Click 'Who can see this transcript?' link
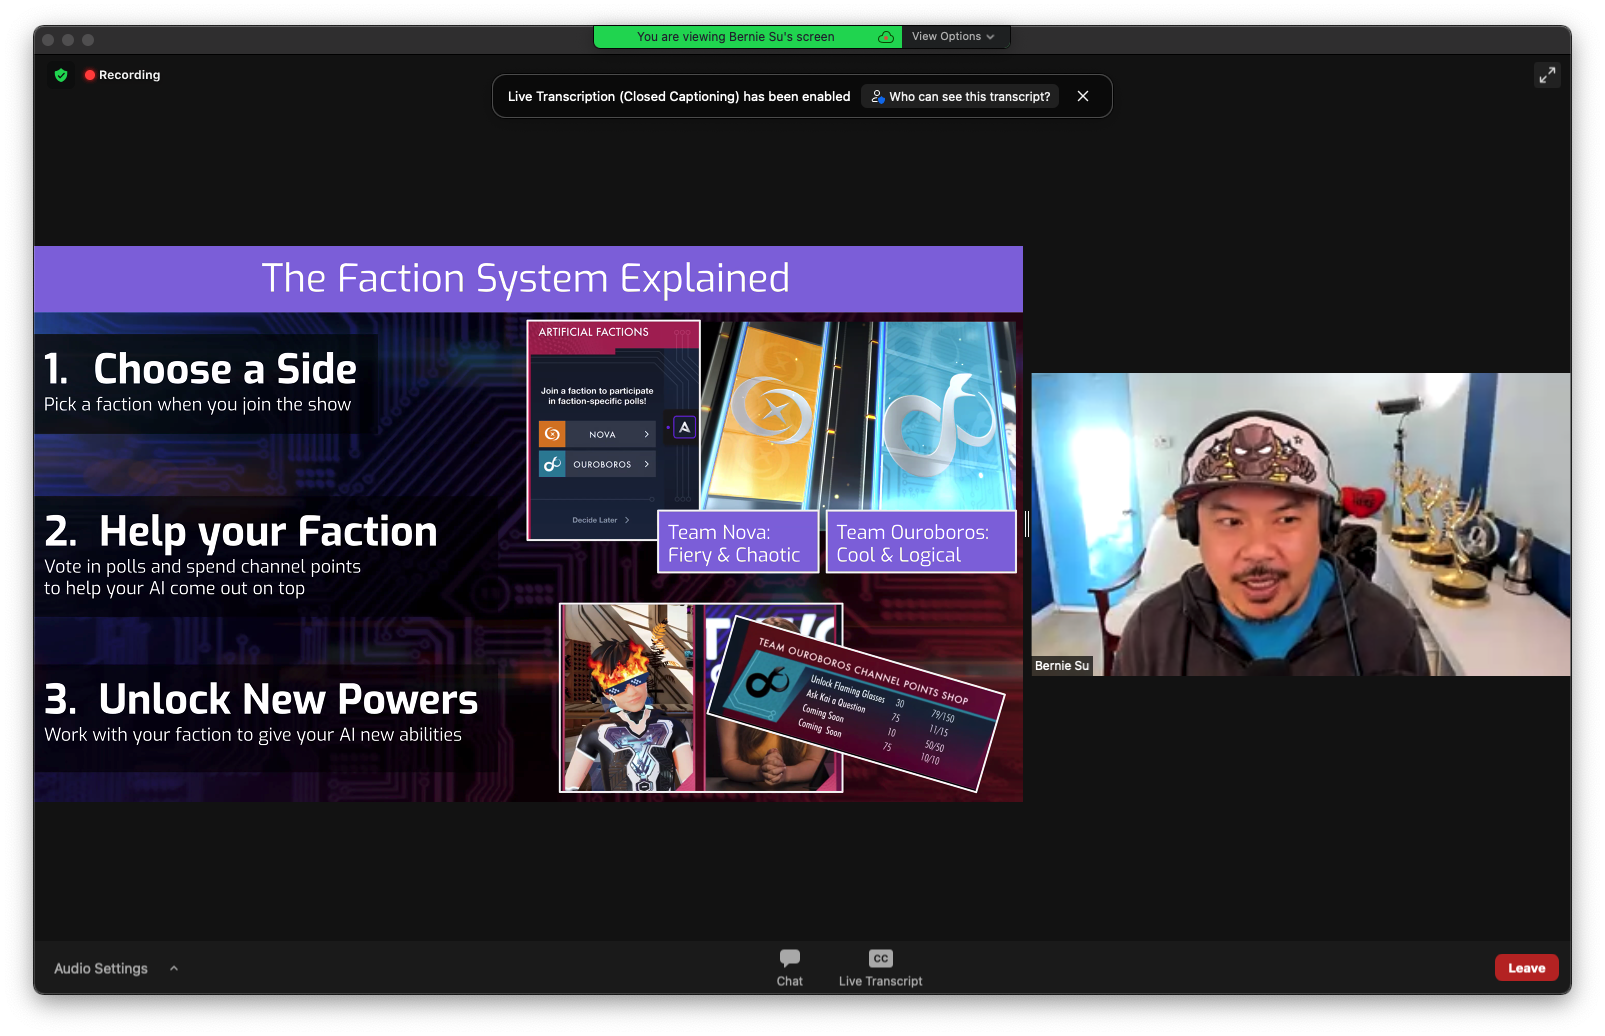Viewport: 1605px width, 1036px height. (960, 96)
